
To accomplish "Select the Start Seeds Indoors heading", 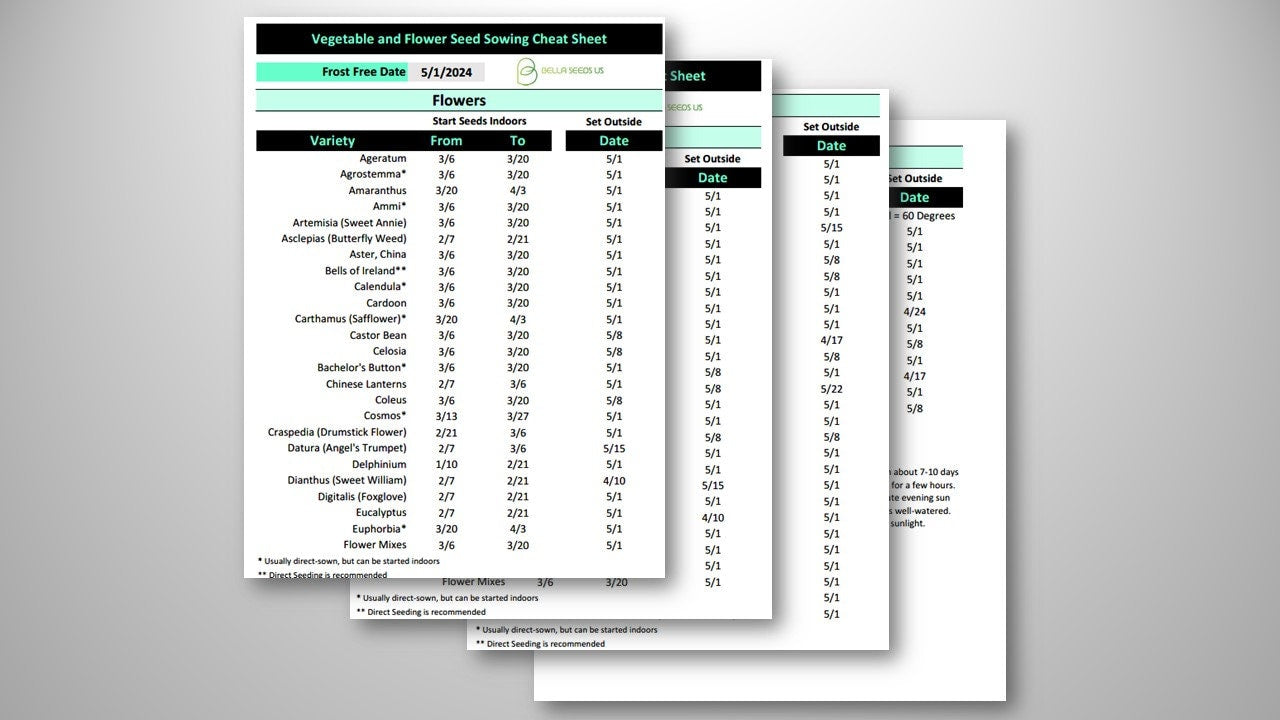I will pyautogui.click(x=479, y=121).
